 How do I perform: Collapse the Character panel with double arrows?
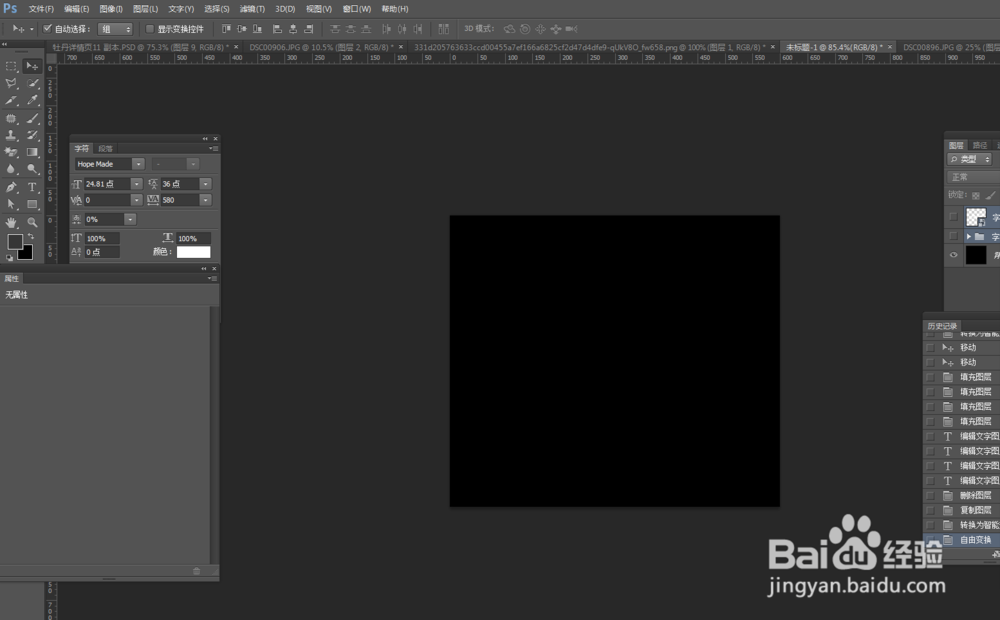[x=205, y=138]
